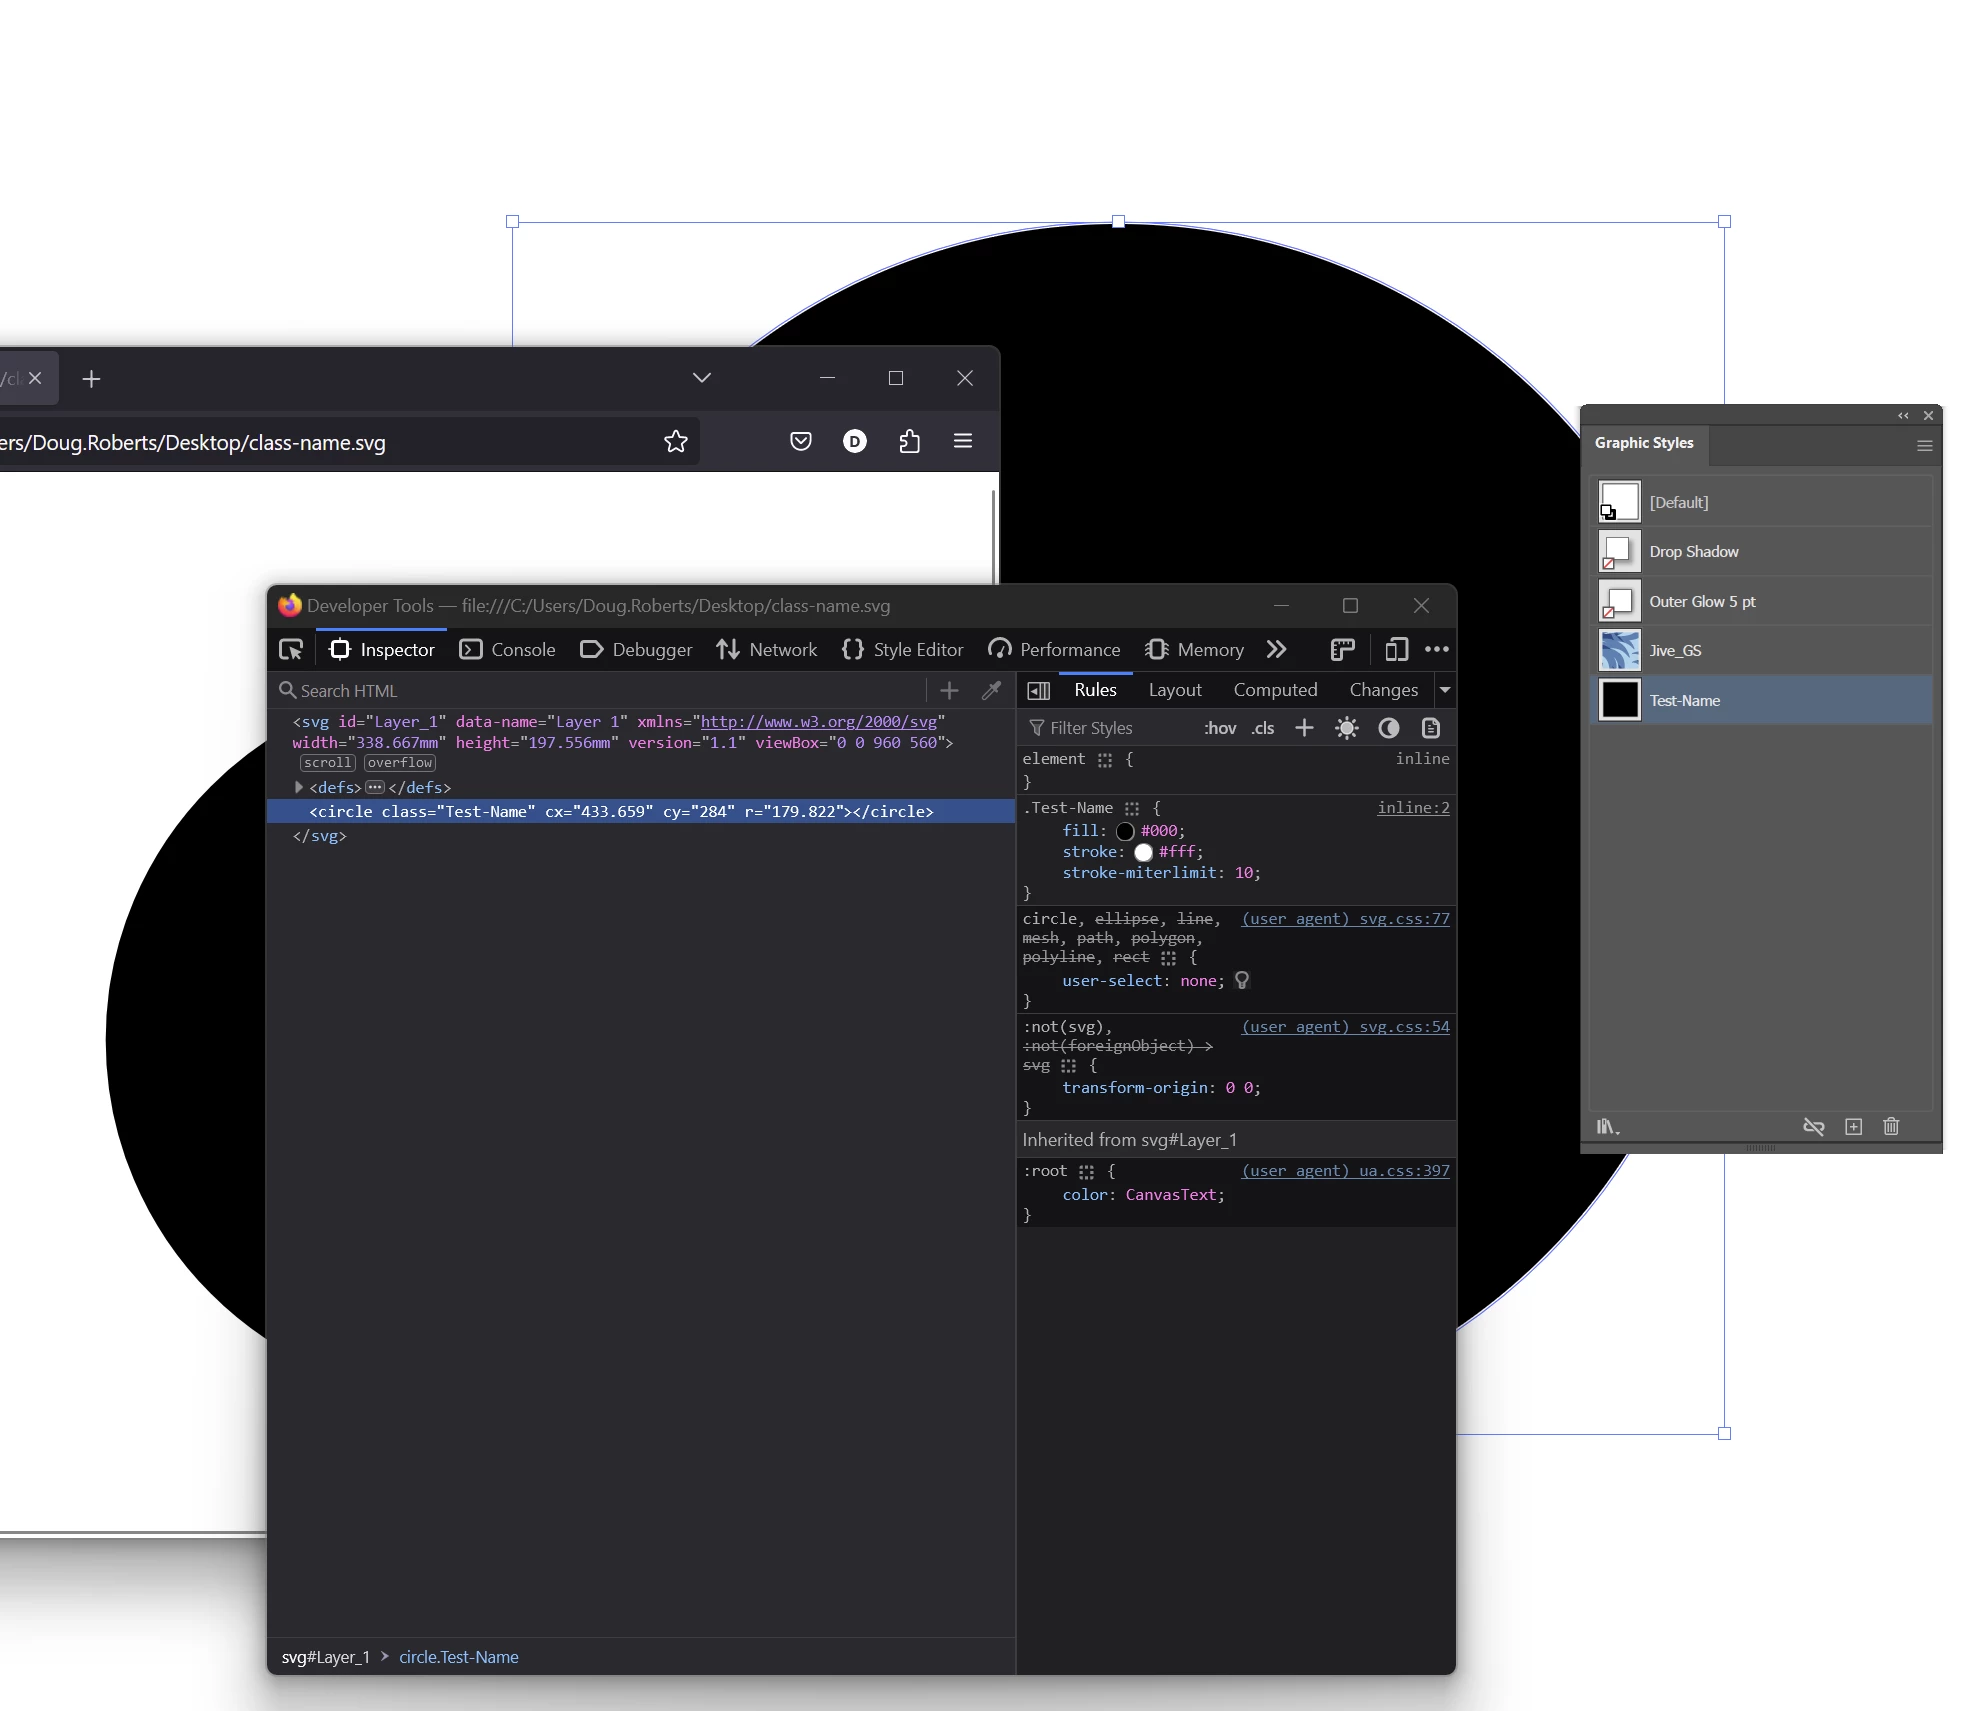Image resolution: width=1973 pixels, height=1711 pixels.
Task: Click the inline:2 source link
Action: (1412, 808)
